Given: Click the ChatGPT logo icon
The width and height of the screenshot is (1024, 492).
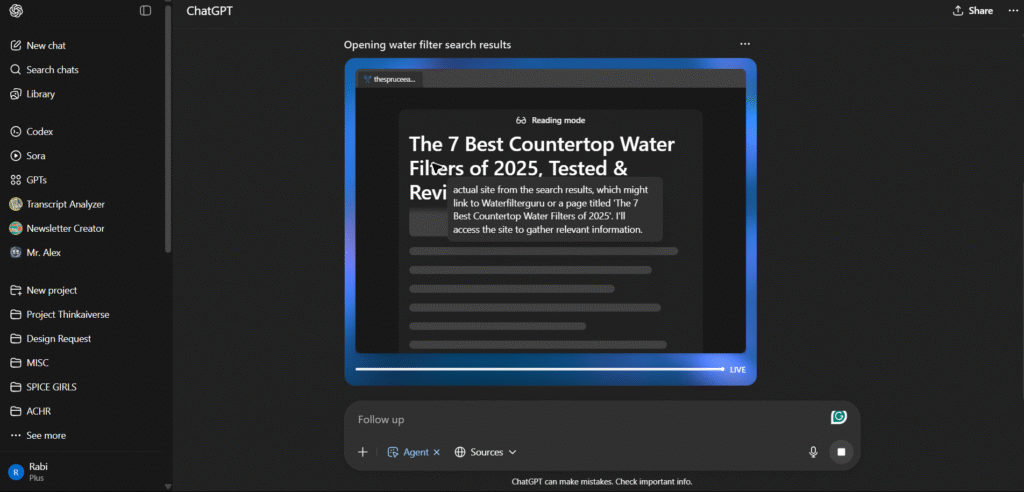Looking at the screenshot, I should [16, 10].
